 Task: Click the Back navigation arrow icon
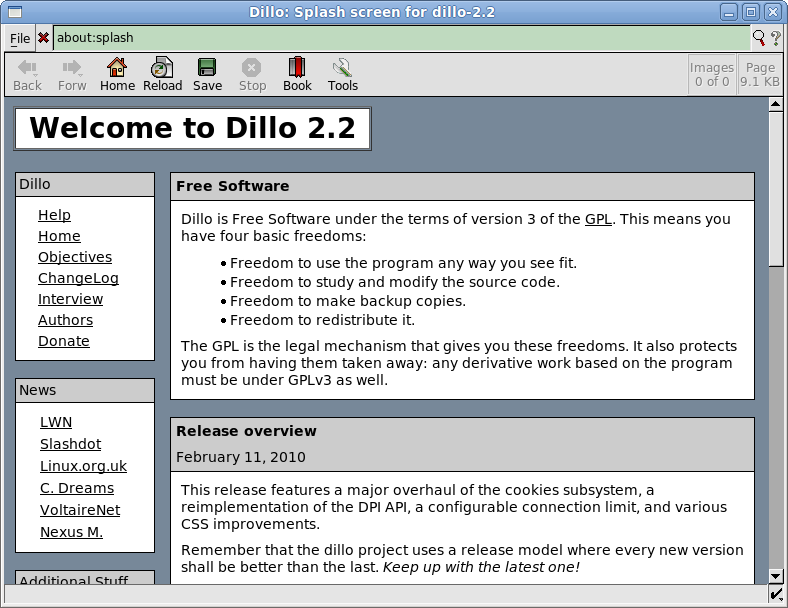[x=27, y=67]
